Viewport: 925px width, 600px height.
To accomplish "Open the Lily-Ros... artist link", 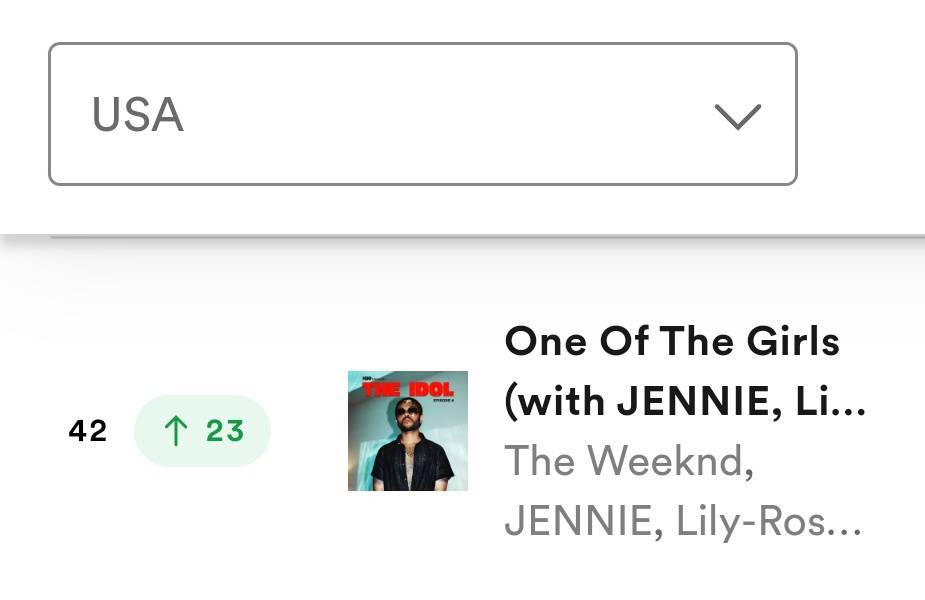I will point(769,521).
